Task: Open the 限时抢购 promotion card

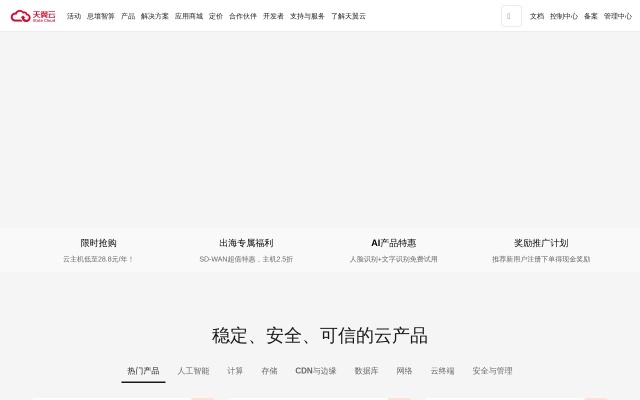Action: pyautogui.click(x=98, y=250)
